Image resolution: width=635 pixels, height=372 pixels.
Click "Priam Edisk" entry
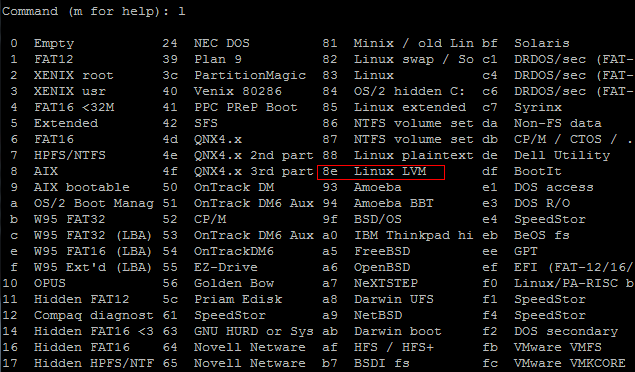[238, 299]
